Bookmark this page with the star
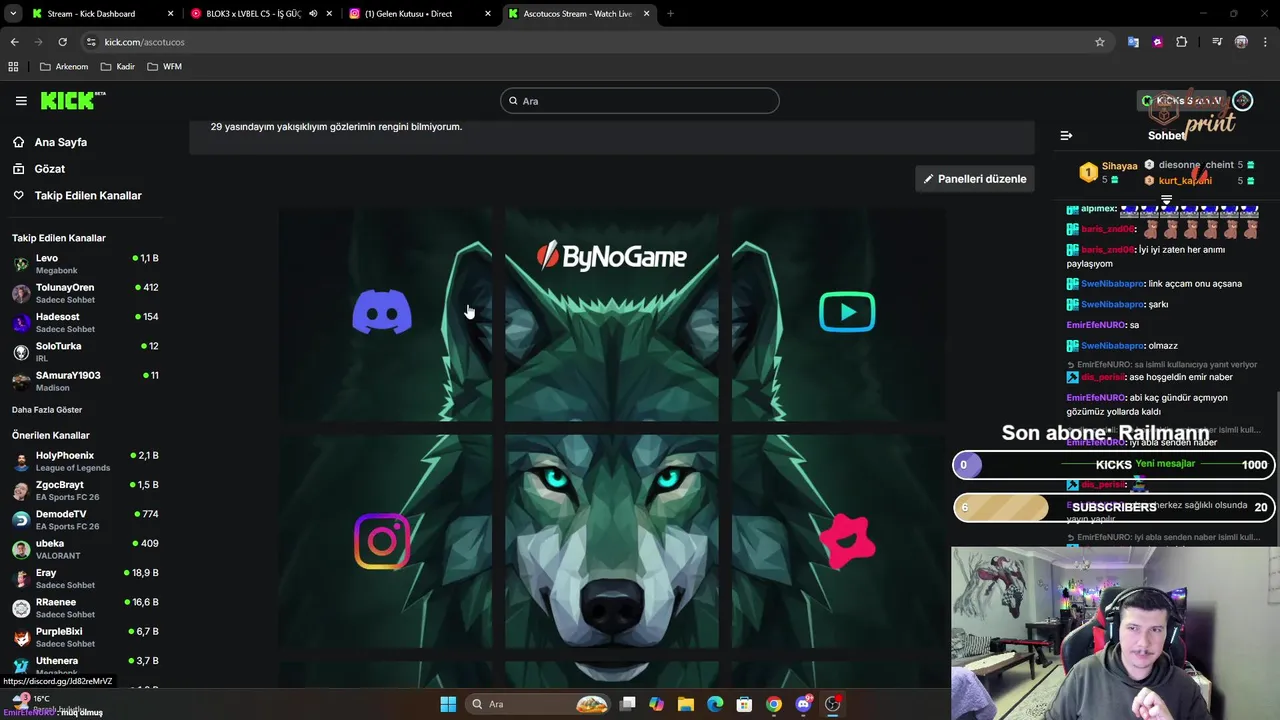Screen dimensions: 1280x720 1100,42
